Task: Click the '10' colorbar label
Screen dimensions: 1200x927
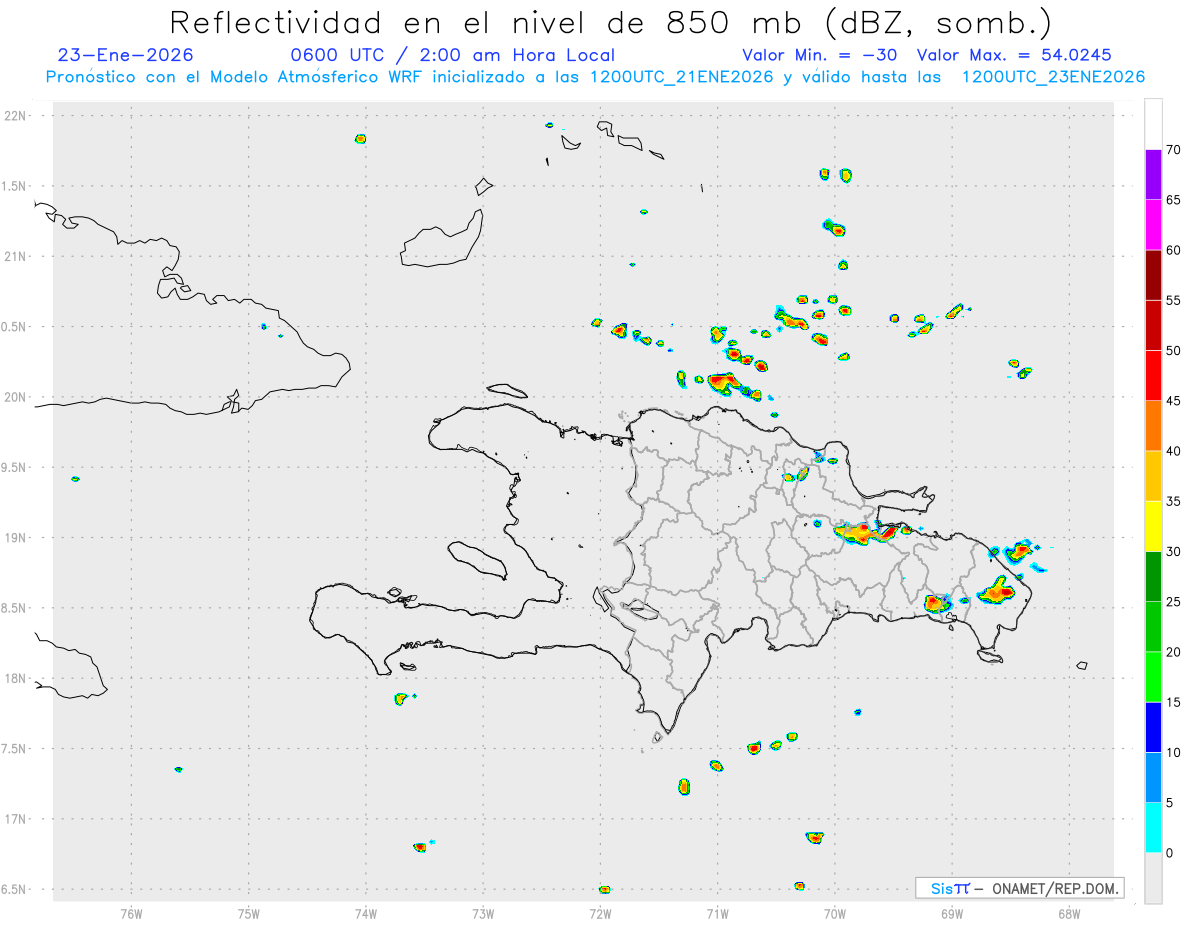Action: [1173, 752]
